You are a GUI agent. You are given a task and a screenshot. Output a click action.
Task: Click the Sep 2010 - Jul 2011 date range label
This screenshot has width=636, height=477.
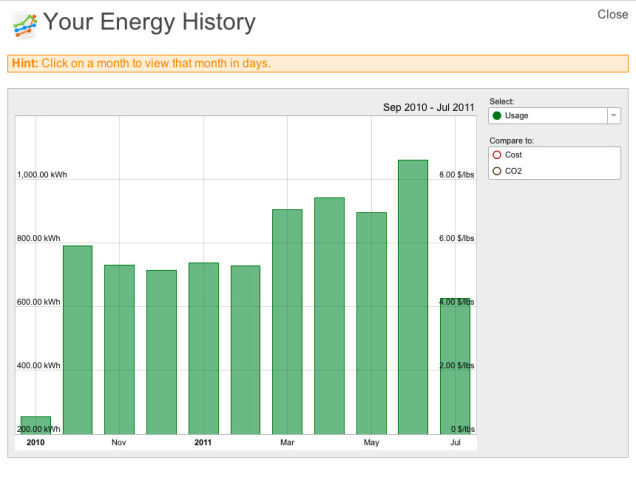click(428, 107)
